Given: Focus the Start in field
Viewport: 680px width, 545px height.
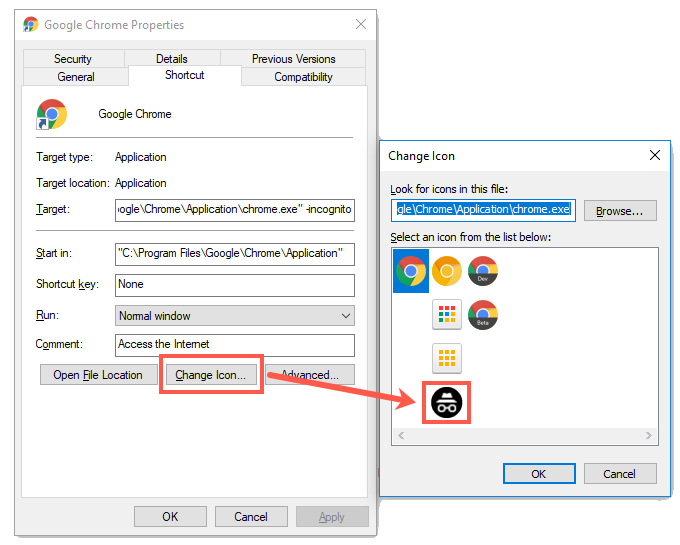Looking at the screenshot, I should tap(235, 254).
